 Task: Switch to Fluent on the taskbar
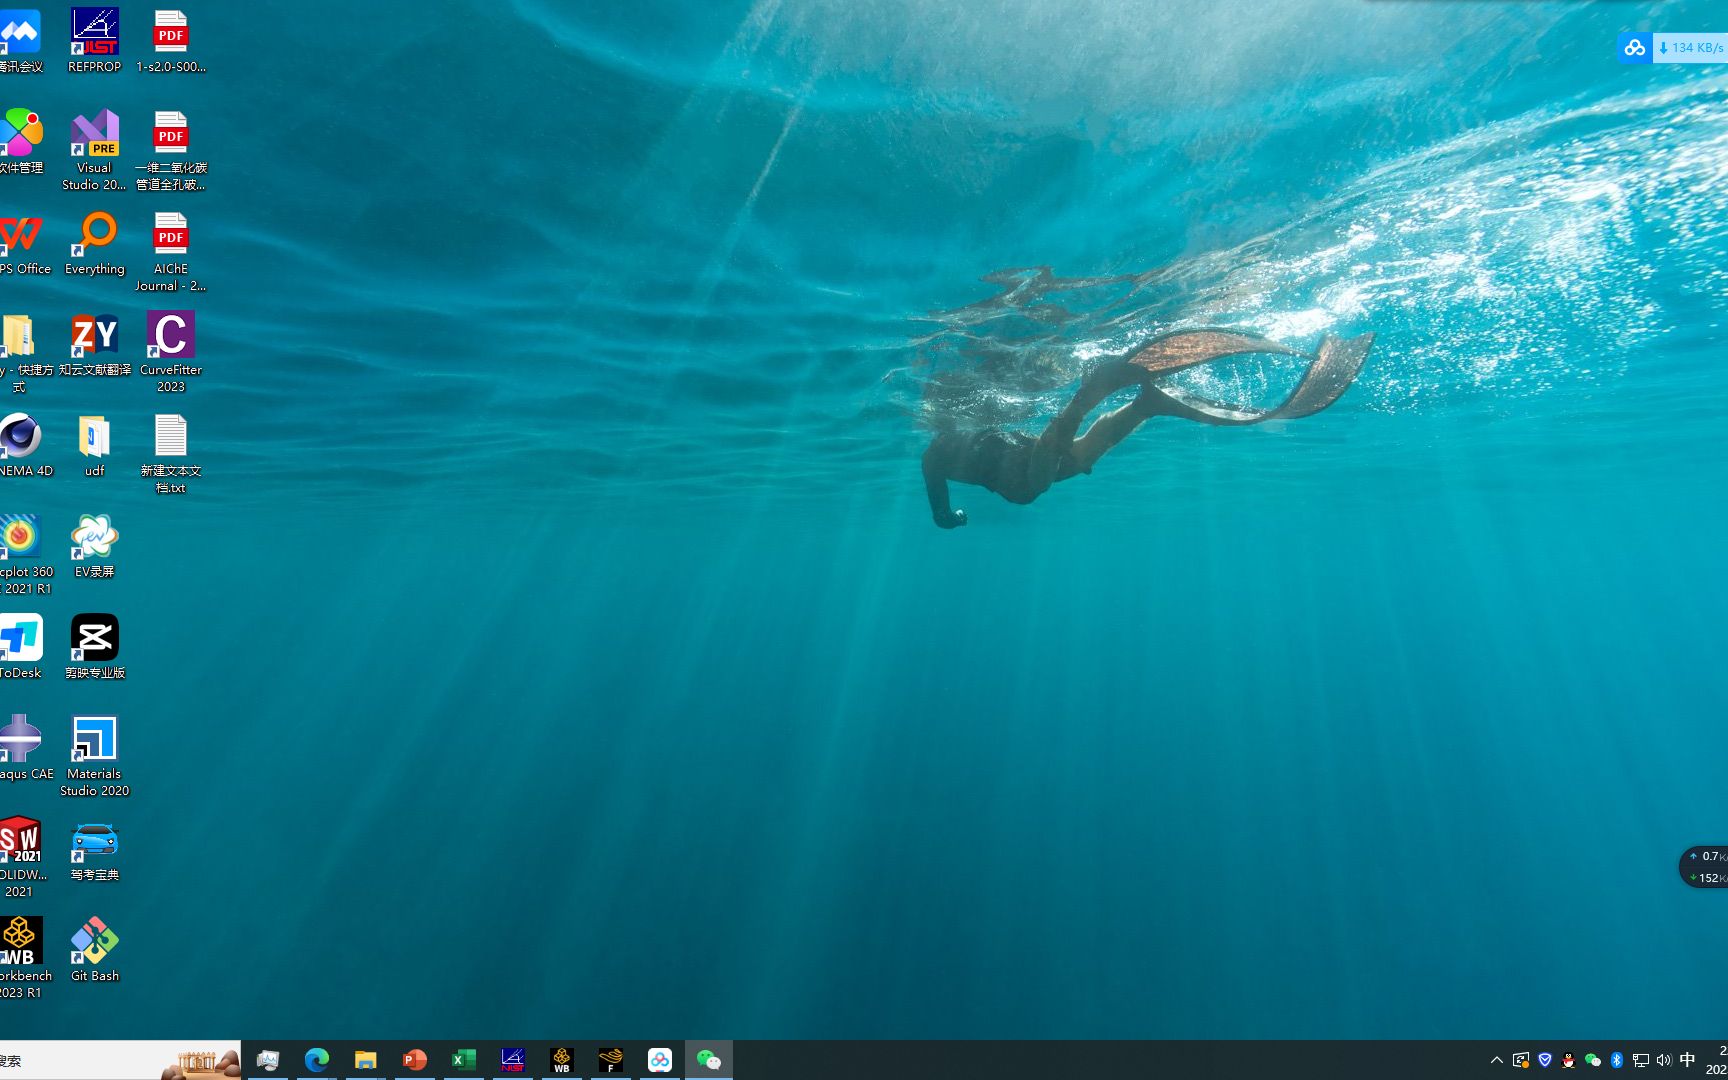(x=610, y=1060)
